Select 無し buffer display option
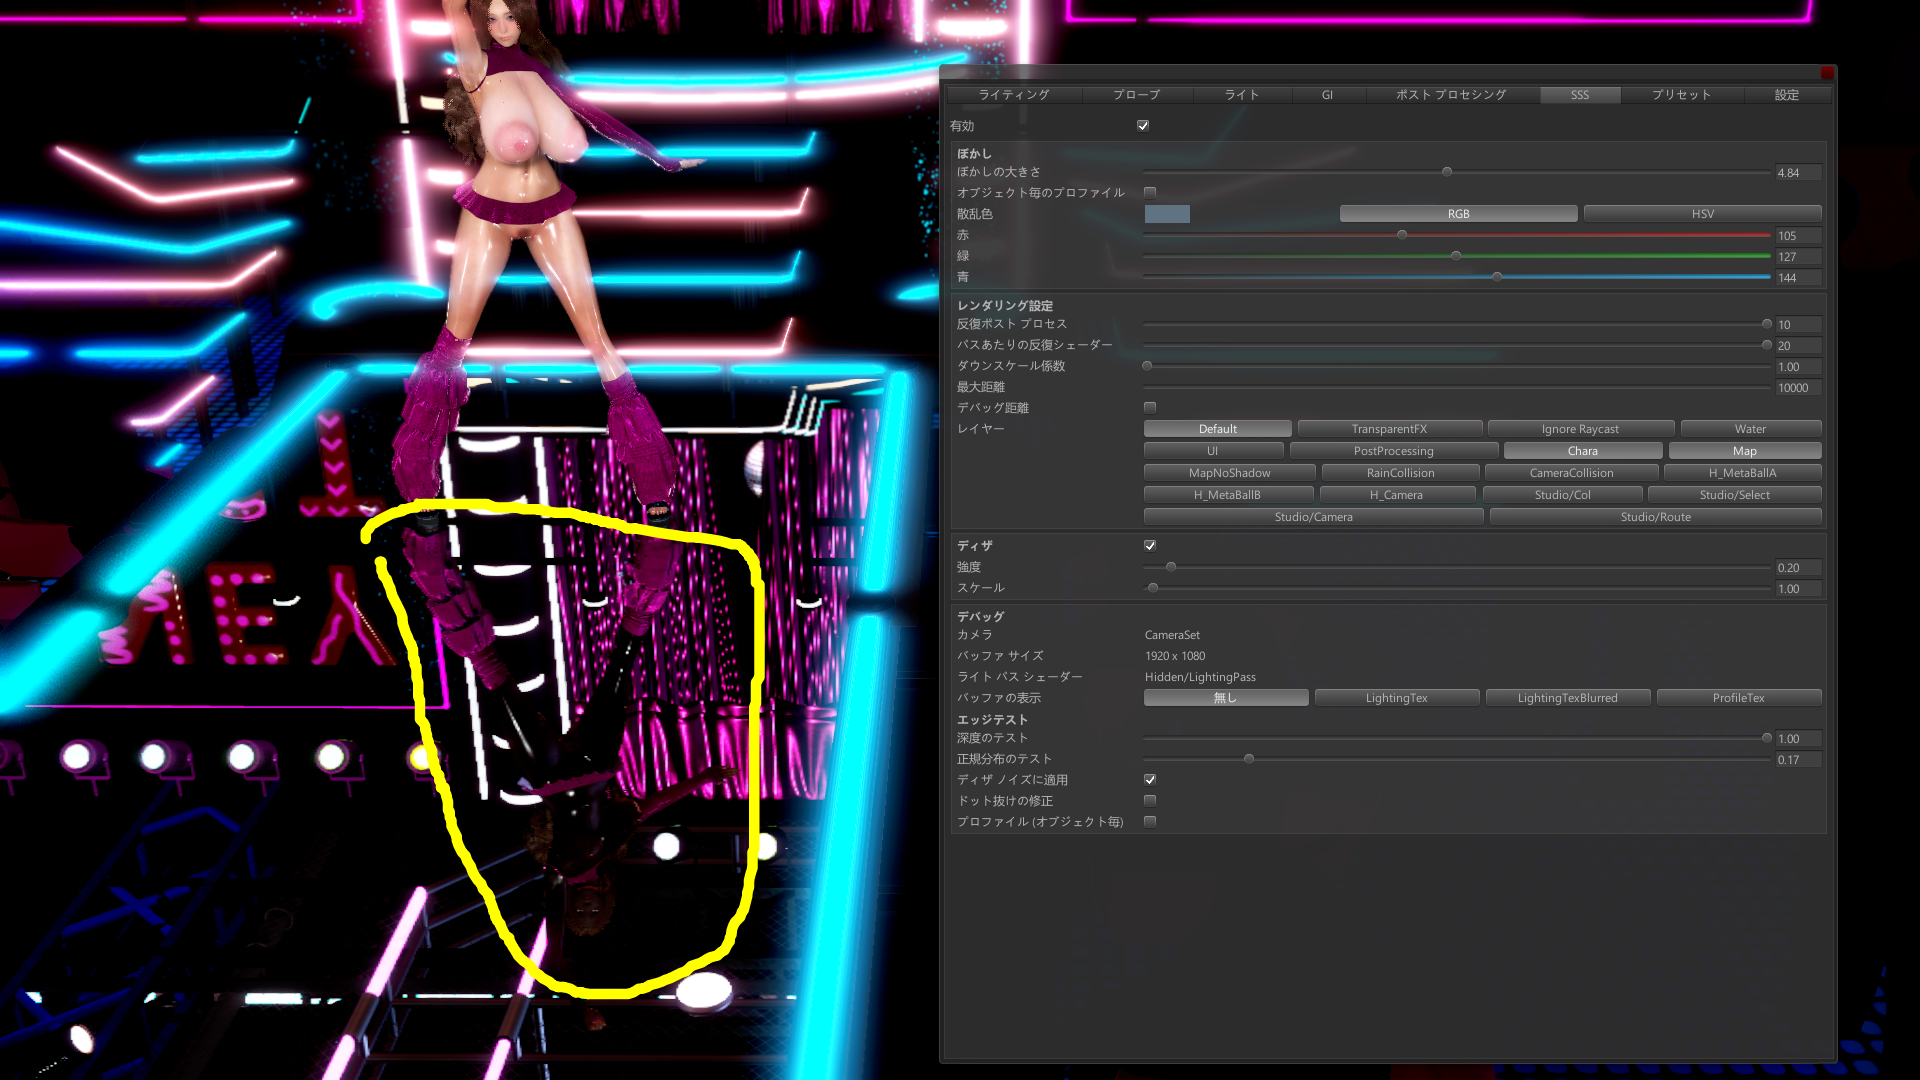Screen dimensions: 1920x1080 [x=1225, y=698]
